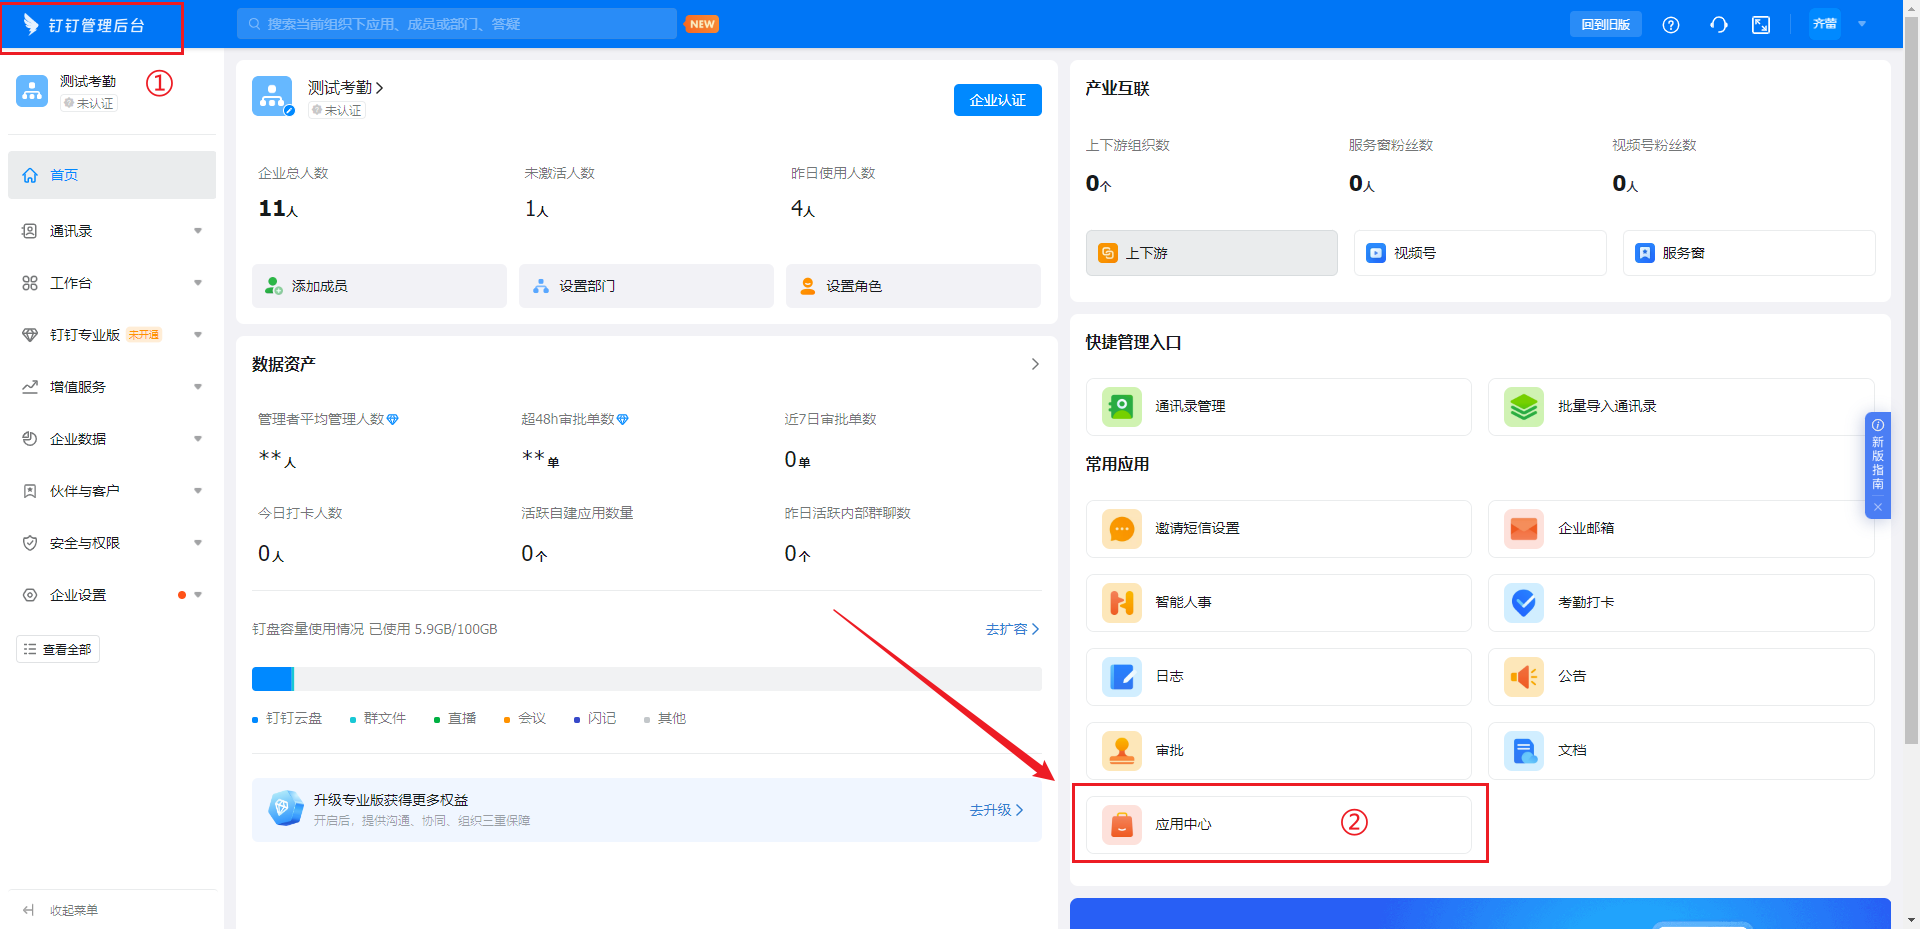Switch back with 回到旧版 button
This screenshot has height=929, width=1920.
[x=1606, y=25]
